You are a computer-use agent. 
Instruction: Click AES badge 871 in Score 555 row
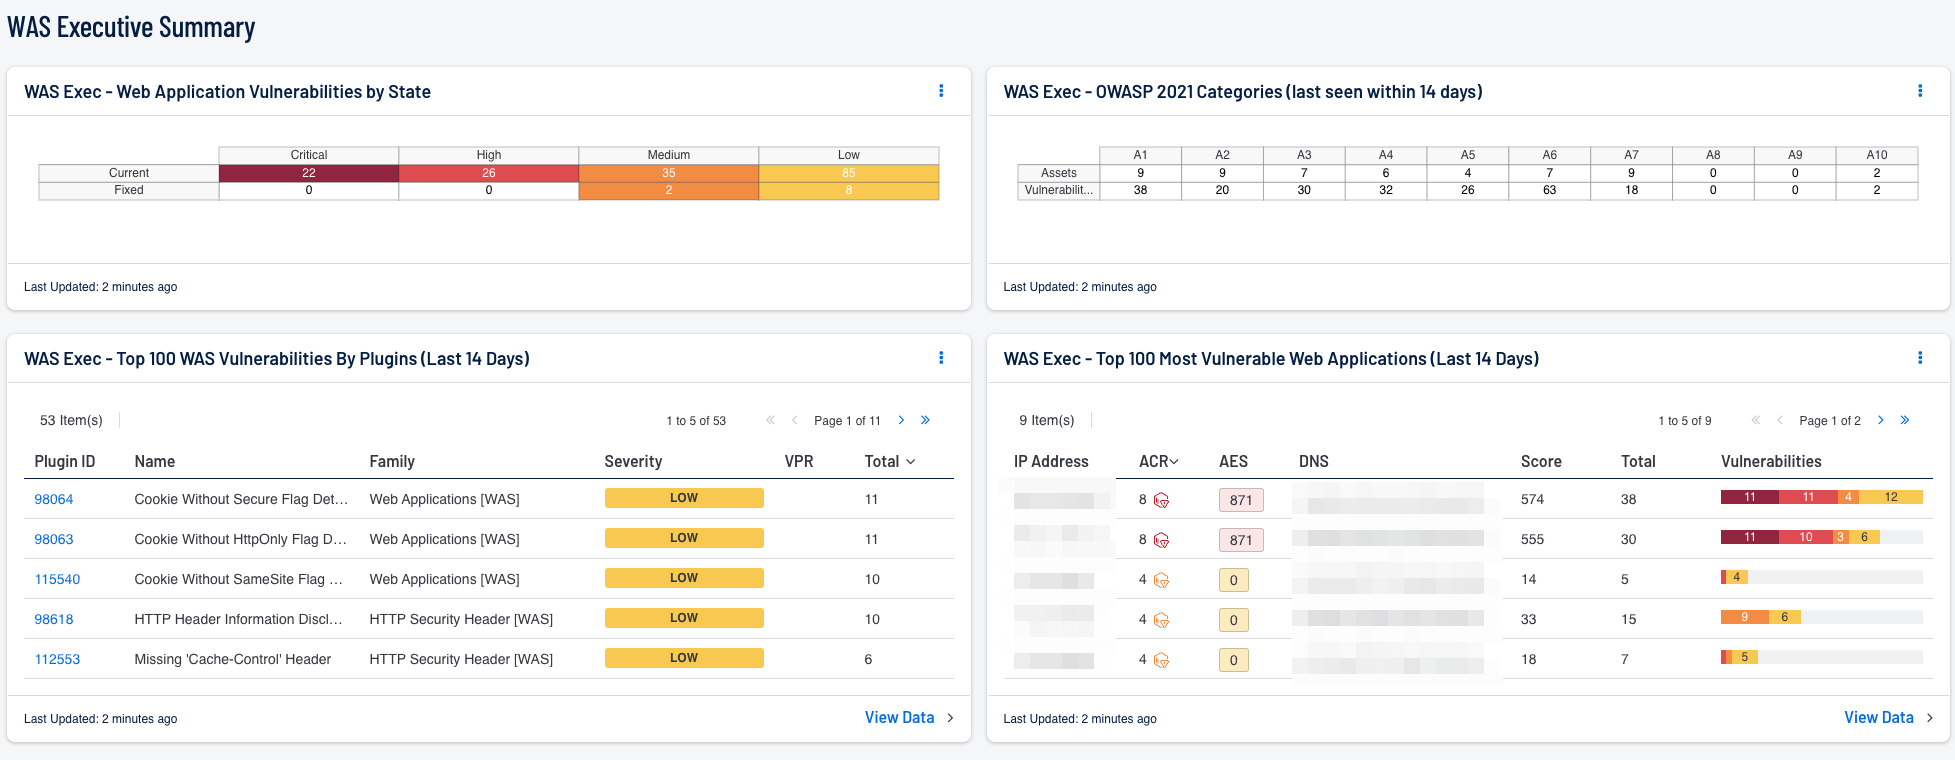(x=1241, y=540)
